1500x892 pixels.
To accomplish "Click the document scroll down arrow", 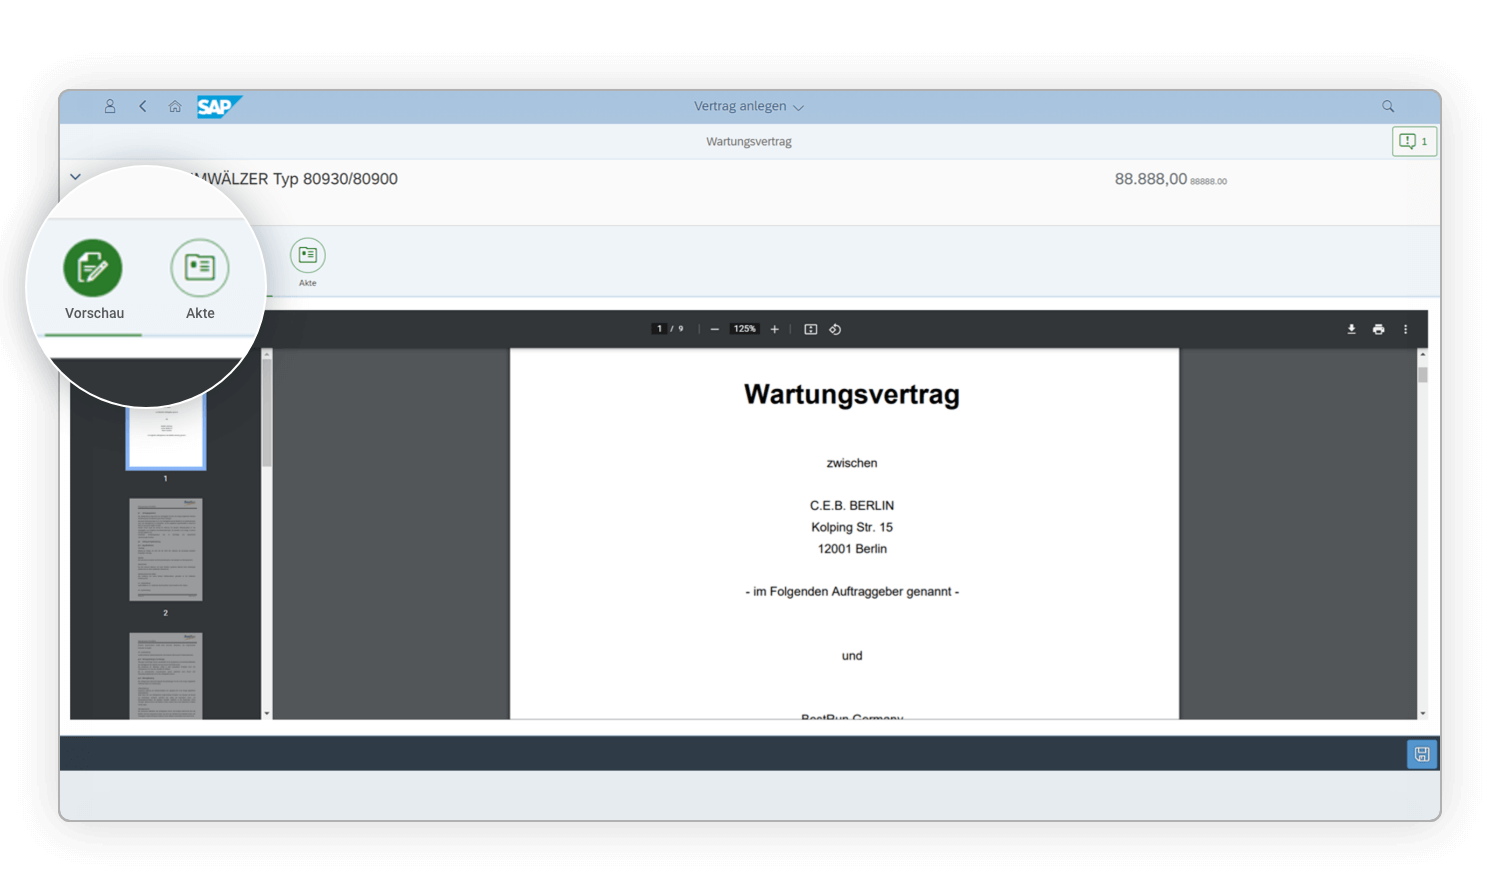I will pos(1422,713).
